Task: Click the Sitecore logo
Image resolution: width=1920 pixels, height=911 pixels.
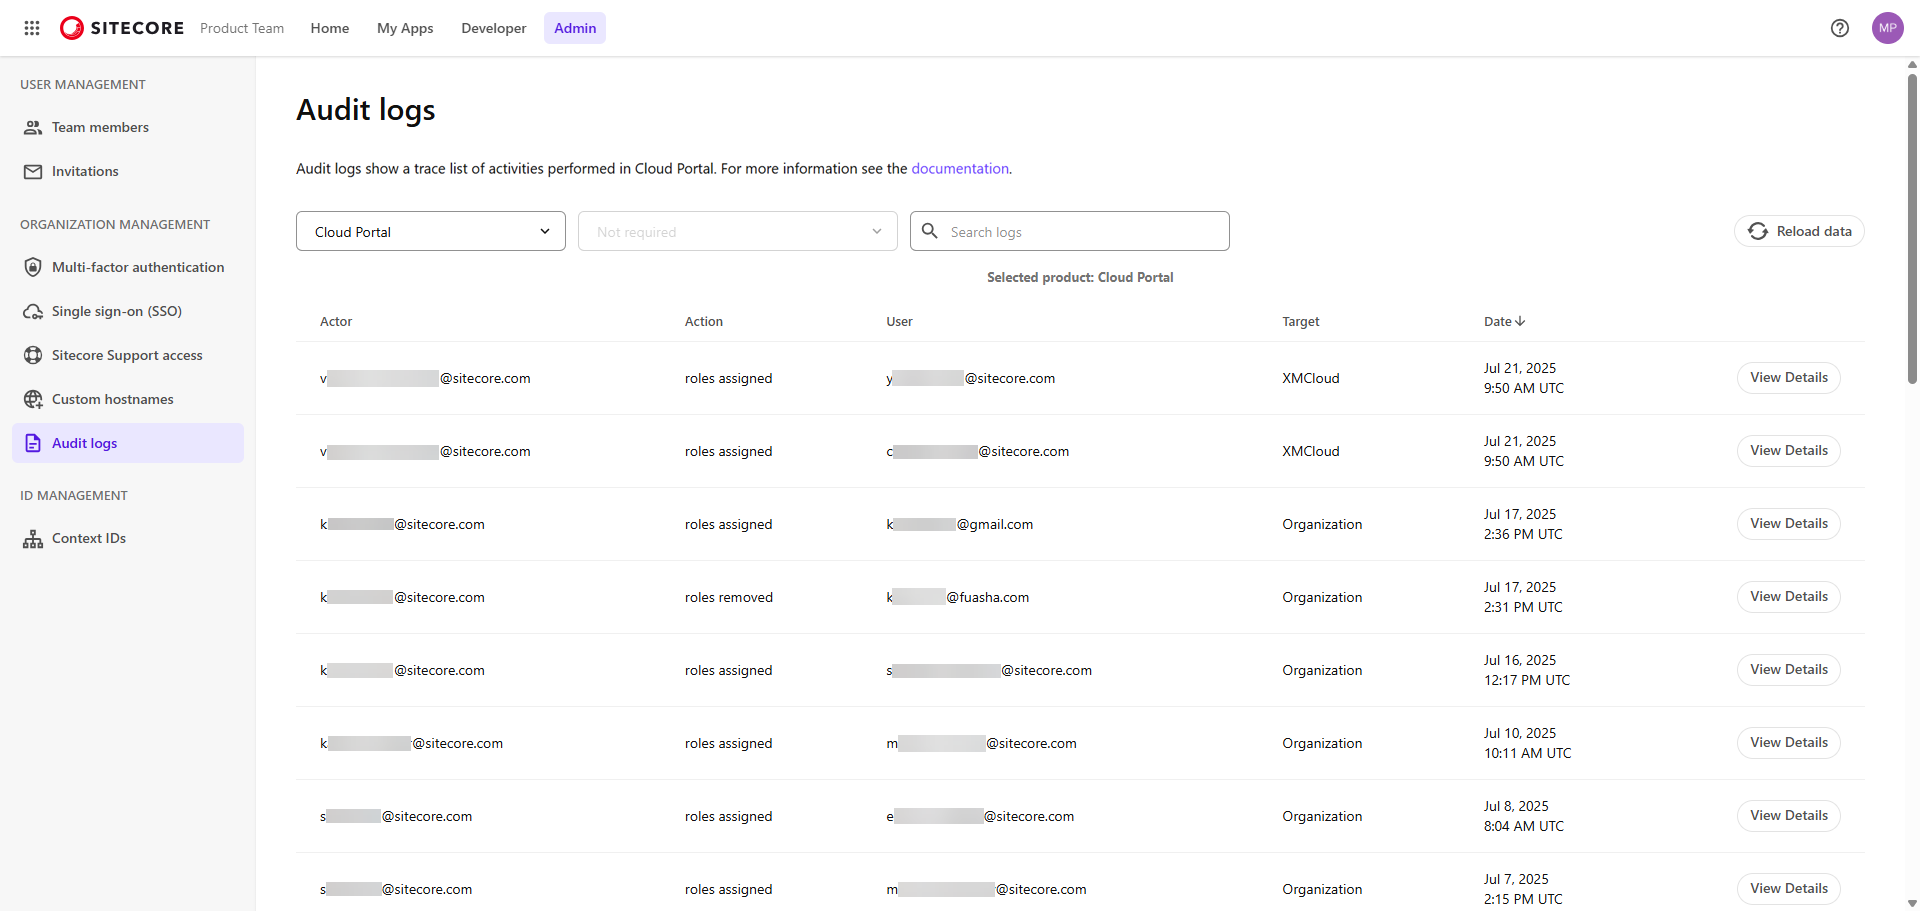Action: tap(122, 28)
